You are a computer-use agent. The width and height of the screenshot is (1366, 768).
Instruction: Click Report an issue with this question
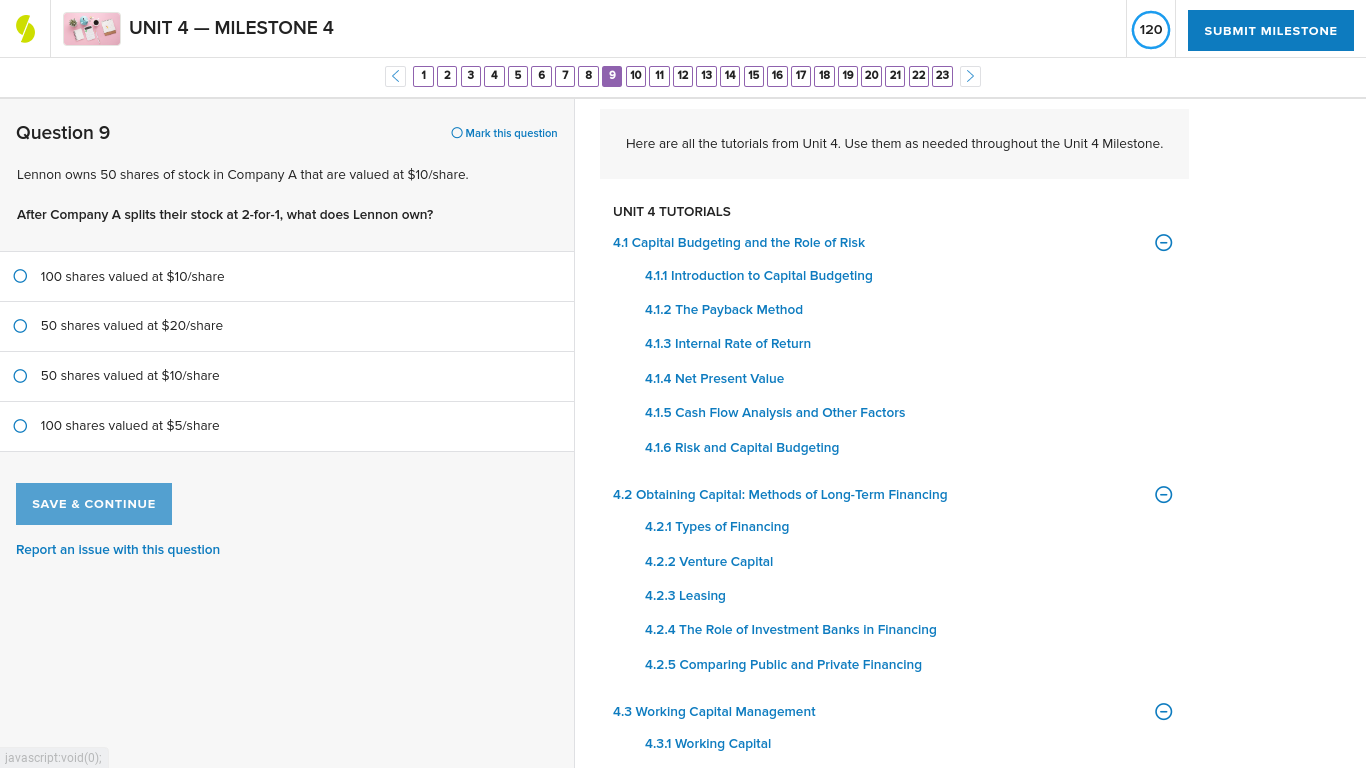[117, 549]
